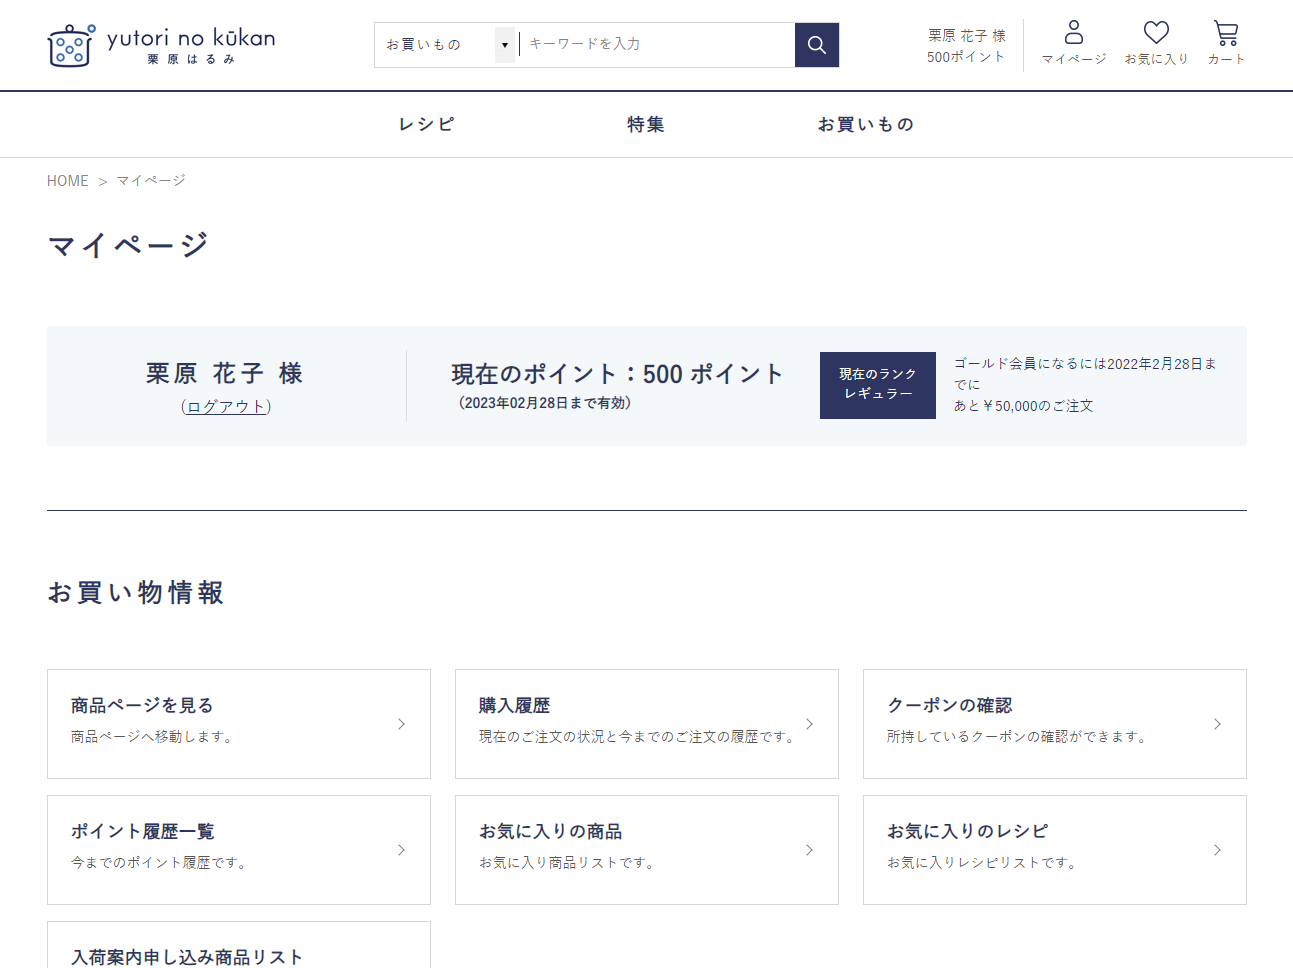This screenshot has width=1293, height=968.
Task: Open the カート cart icon
Action: [x=1226, y=44]
